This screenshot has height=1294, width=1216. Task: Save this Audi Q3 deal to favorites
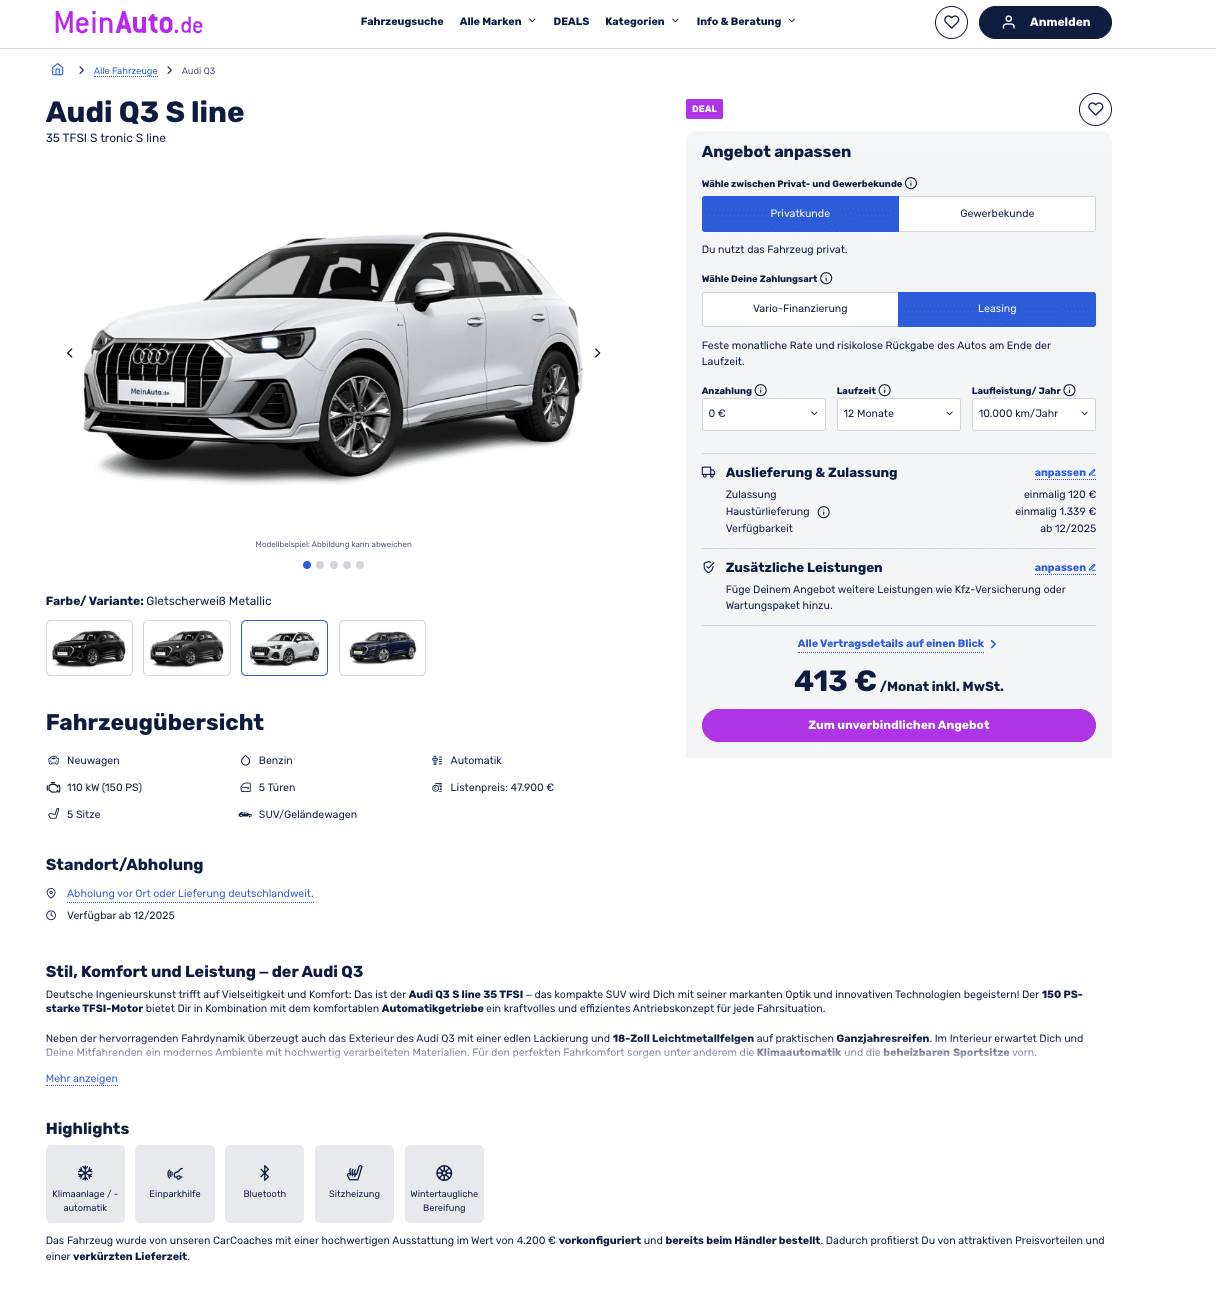(x=1095, y=109)
